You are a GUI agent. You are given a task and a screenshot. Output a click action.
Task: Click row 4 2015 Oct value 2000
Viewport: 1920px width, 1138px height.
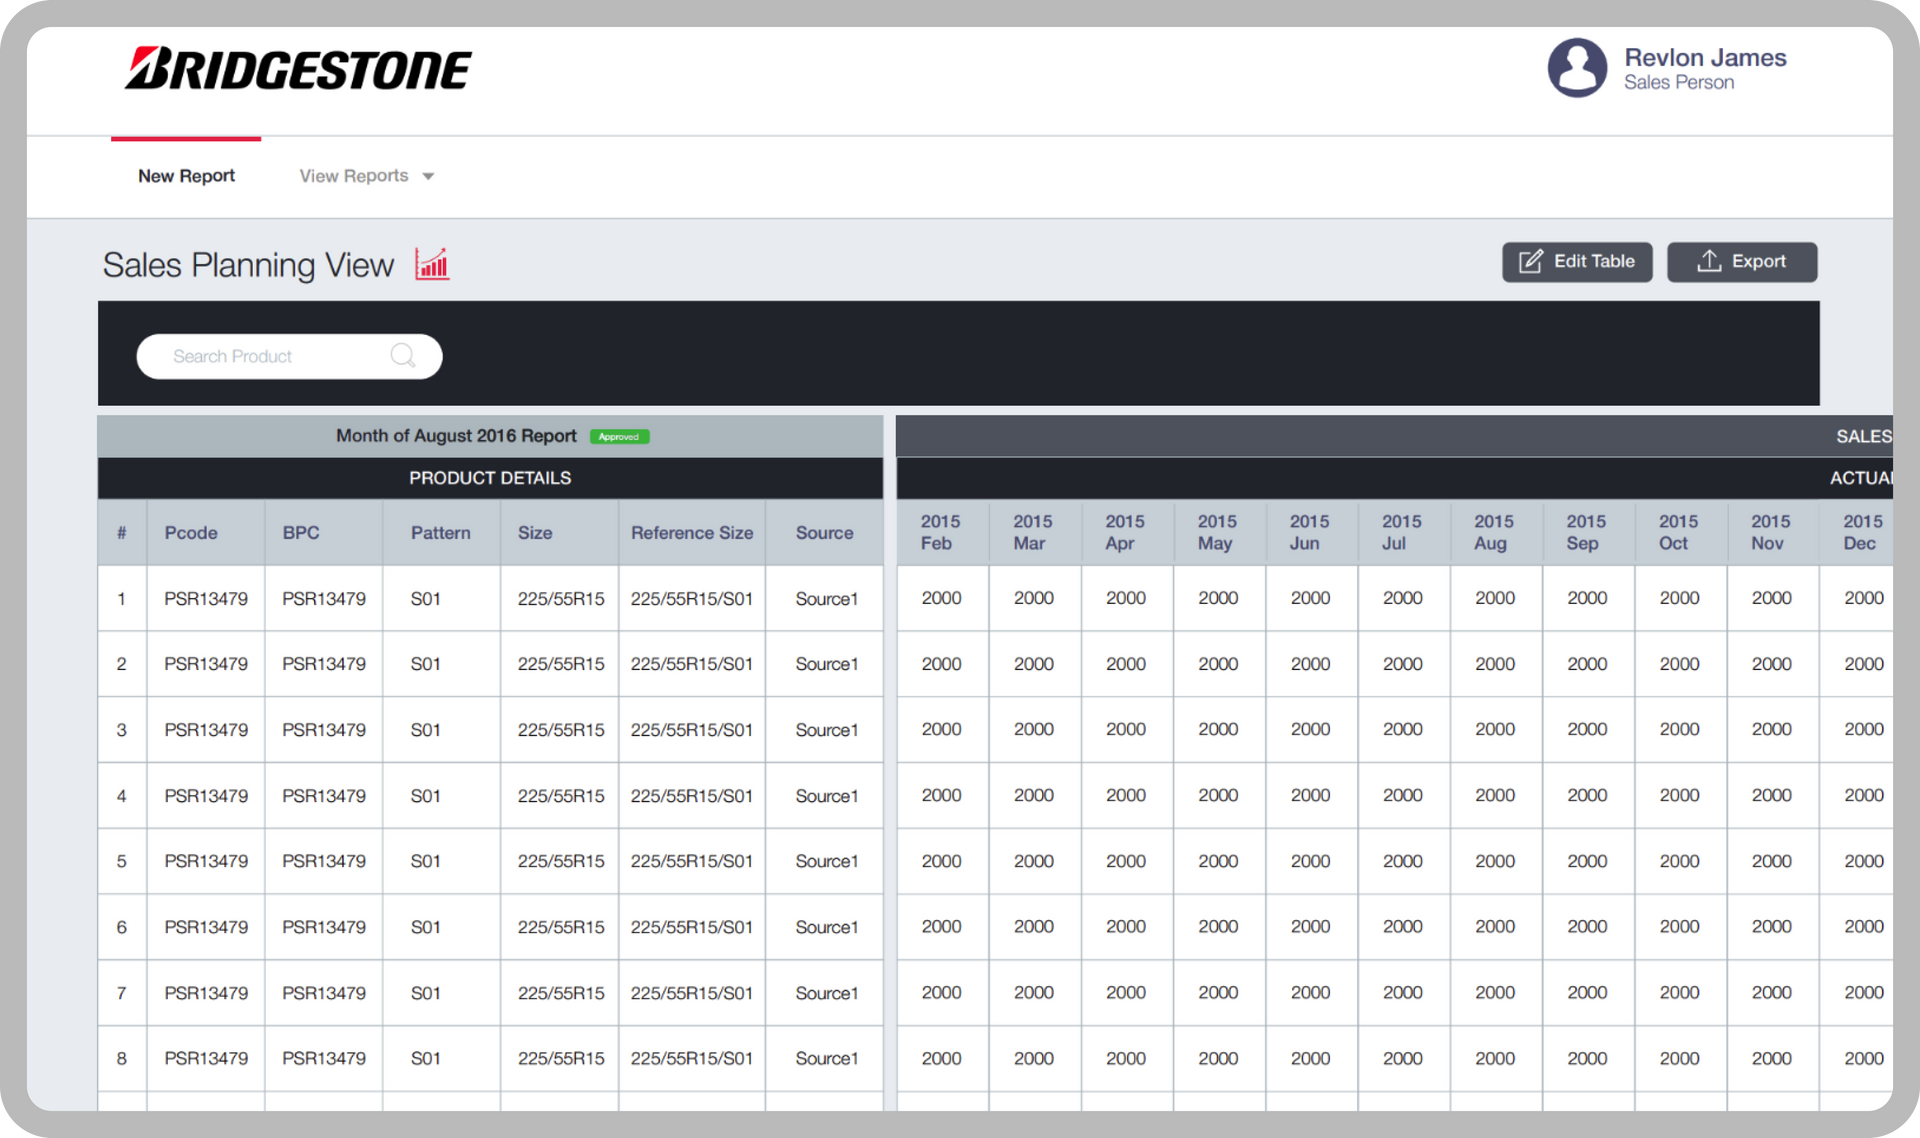(1680, 795)
